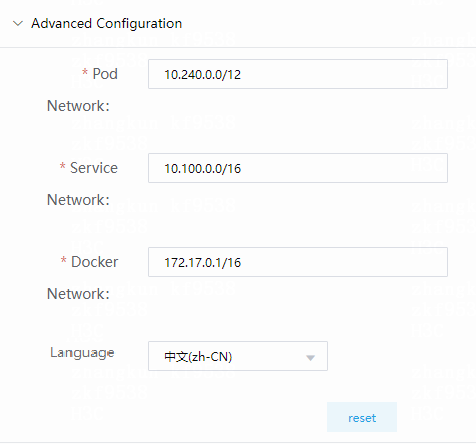The height and width of the screenshot is (444, 476).
Task: Click the Docker field label
Action: coord(94,262)
